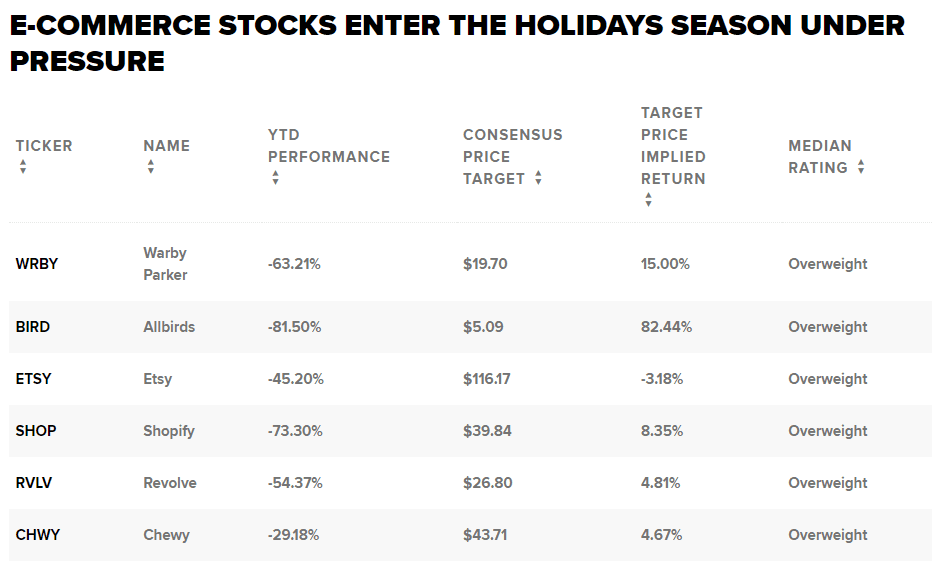Sort table by Ticker column arrows
Viewport: 932px width, 582px height.
tap(23, 167)
